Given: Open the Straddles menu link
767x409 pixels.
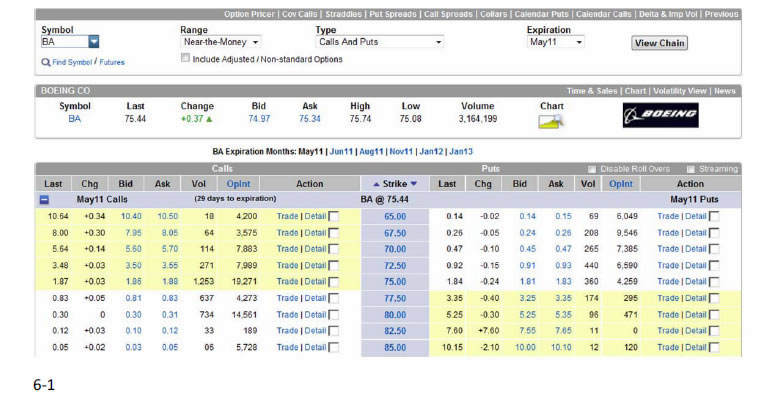Looking at the screenshot, I should tap(343, 14).
